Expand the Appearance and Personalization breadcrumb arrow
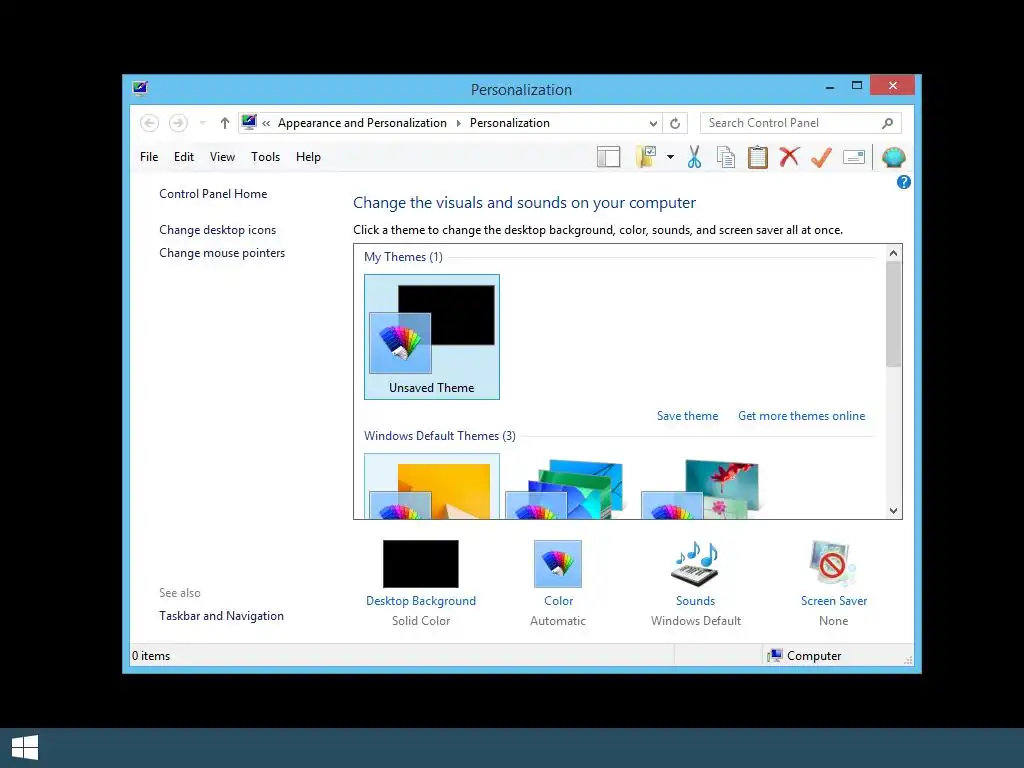This screenshot has height=768, width=1024. pos(458,123)
